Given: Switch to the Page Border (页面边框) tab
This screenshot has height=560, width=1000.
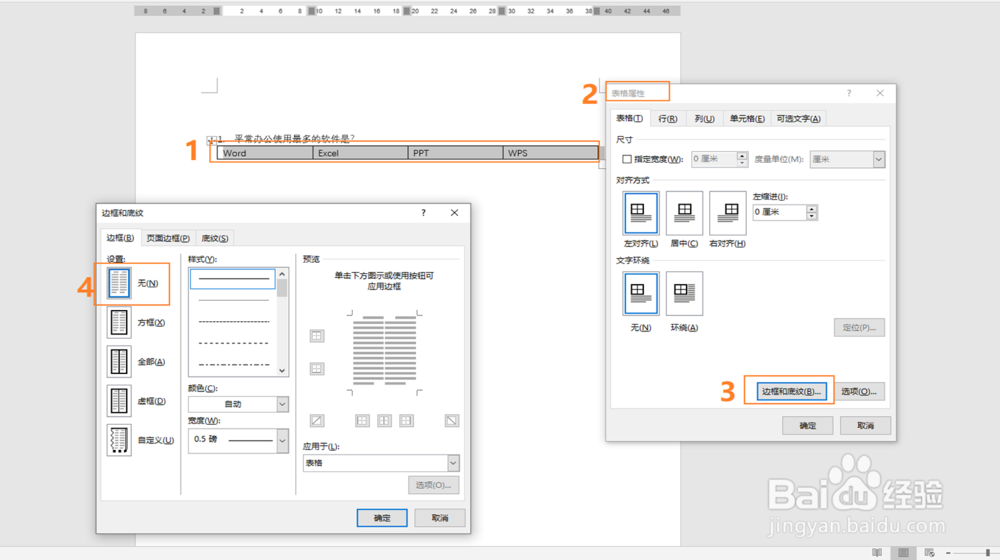Looking at the screenshot, I should coord(168,239).
